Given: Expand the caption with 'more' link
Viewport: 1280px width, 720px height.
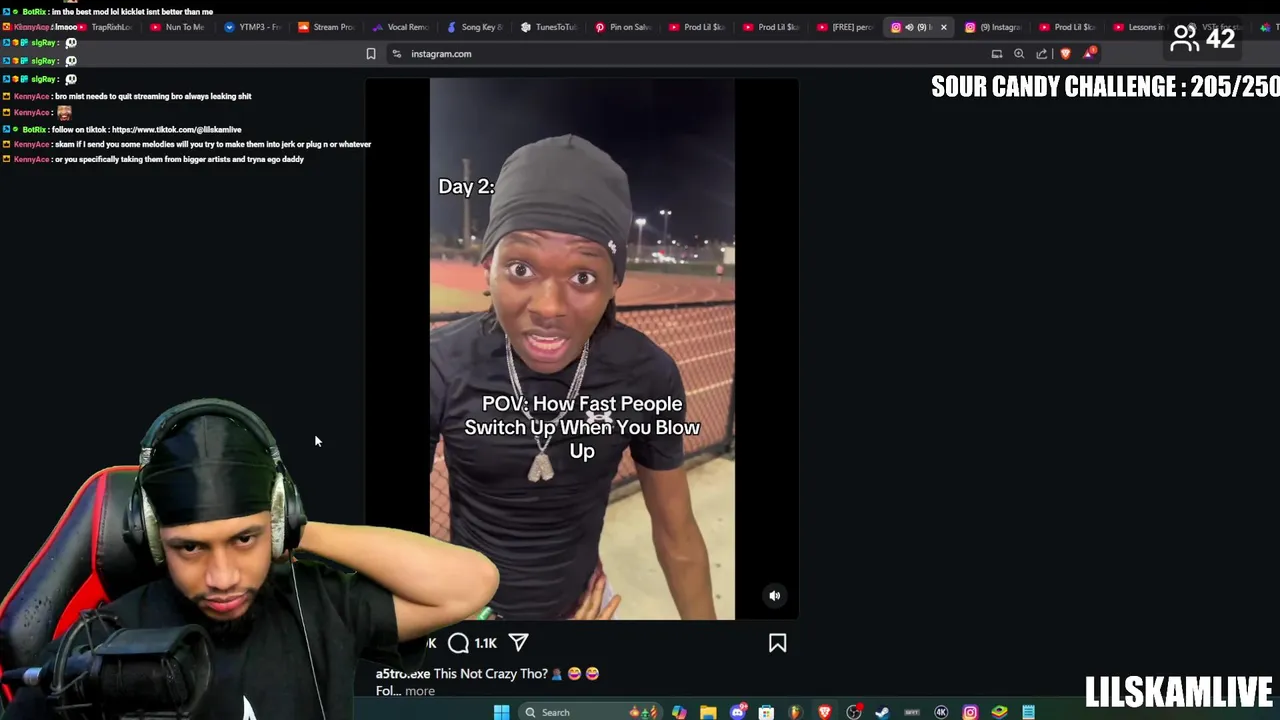Looking at the screenshot, I should point(420,691).
